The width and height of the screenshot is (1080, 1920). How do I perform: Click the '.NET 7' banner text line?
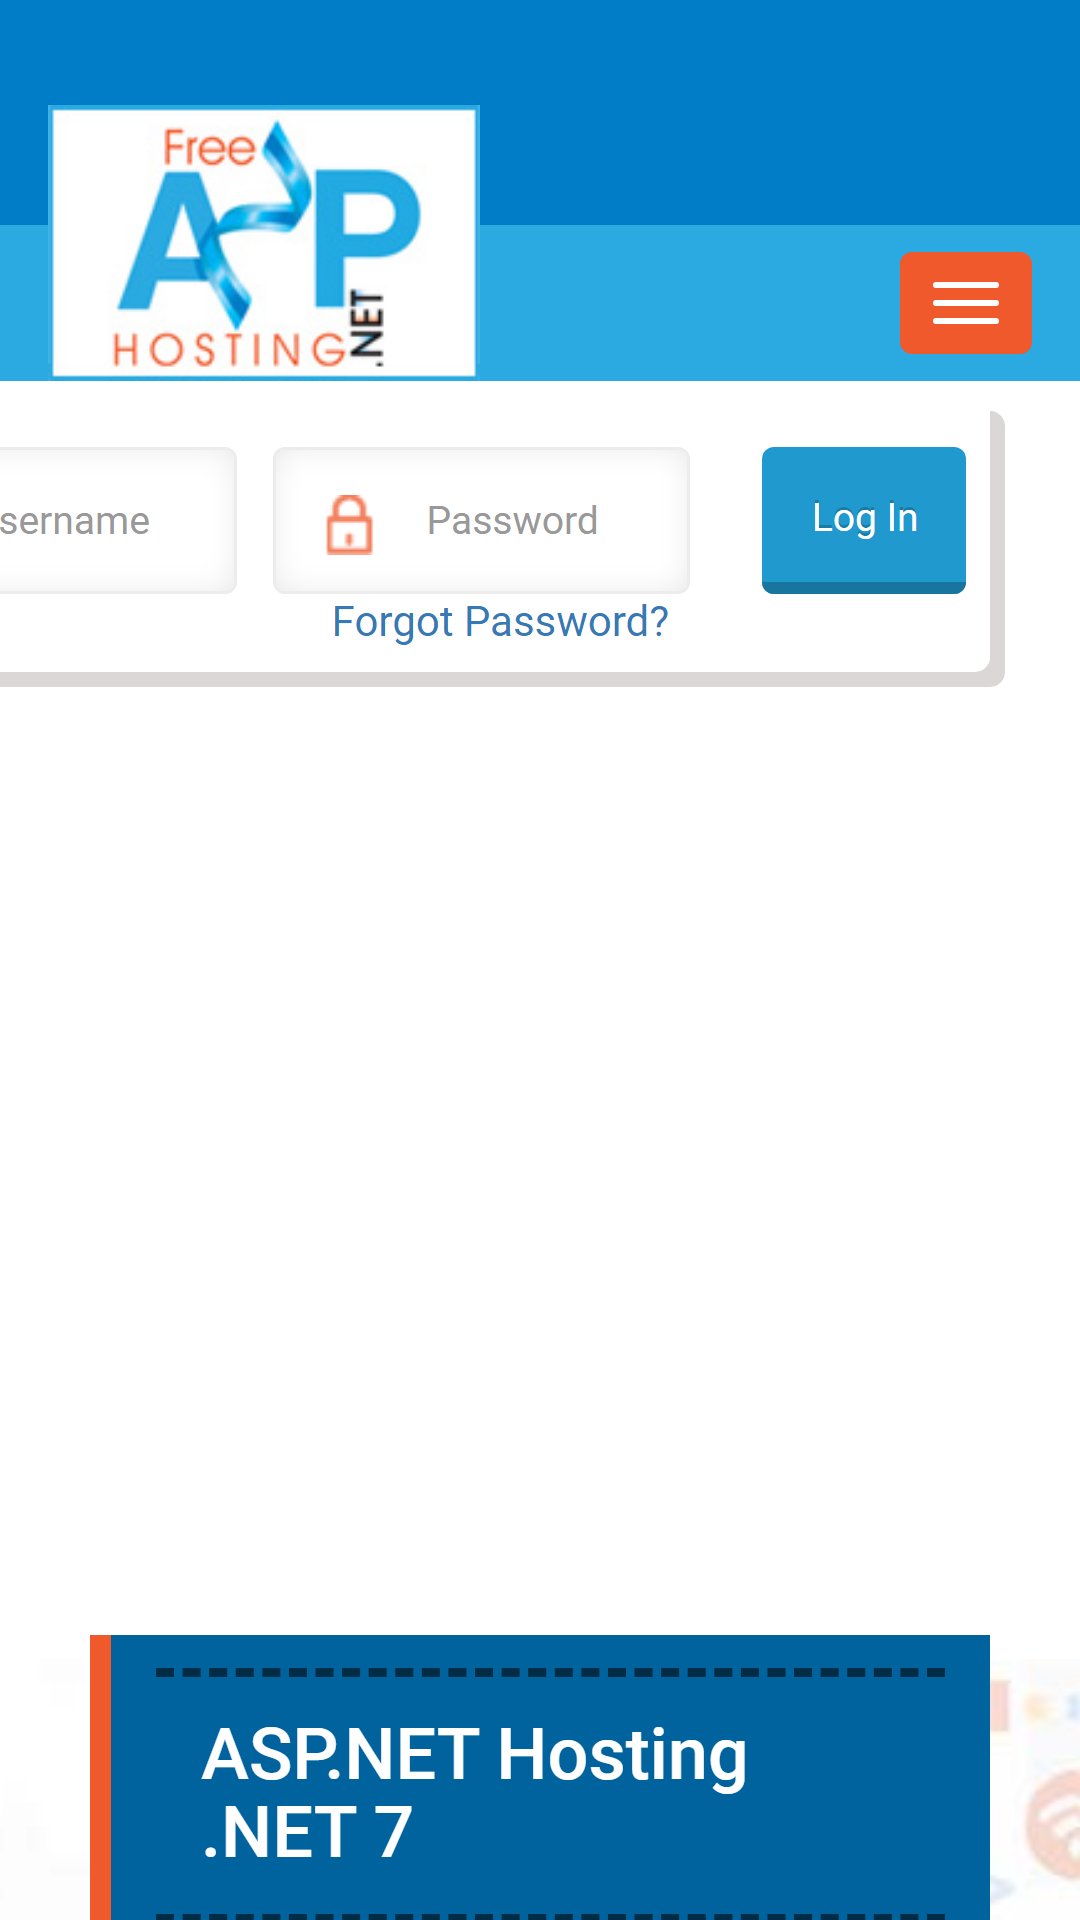pos(307,1833)
